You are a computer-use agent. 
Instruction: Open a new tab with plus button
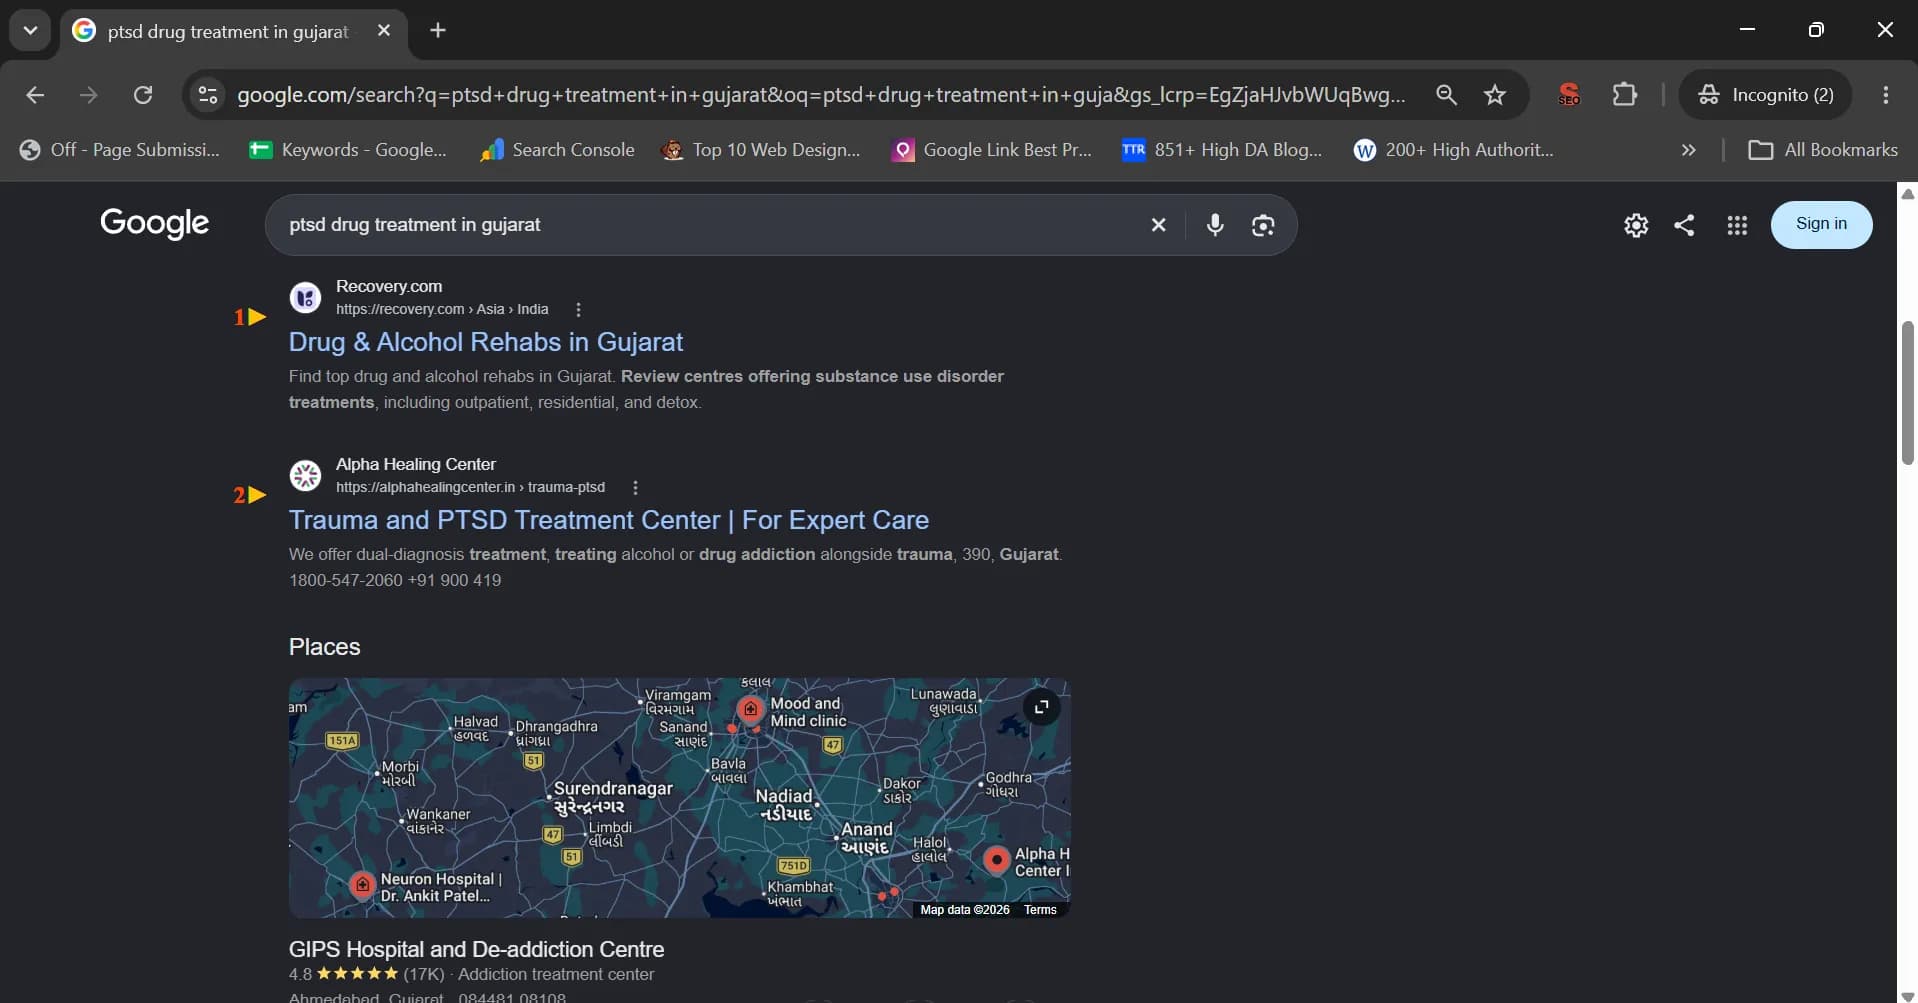tap(438, 31)
